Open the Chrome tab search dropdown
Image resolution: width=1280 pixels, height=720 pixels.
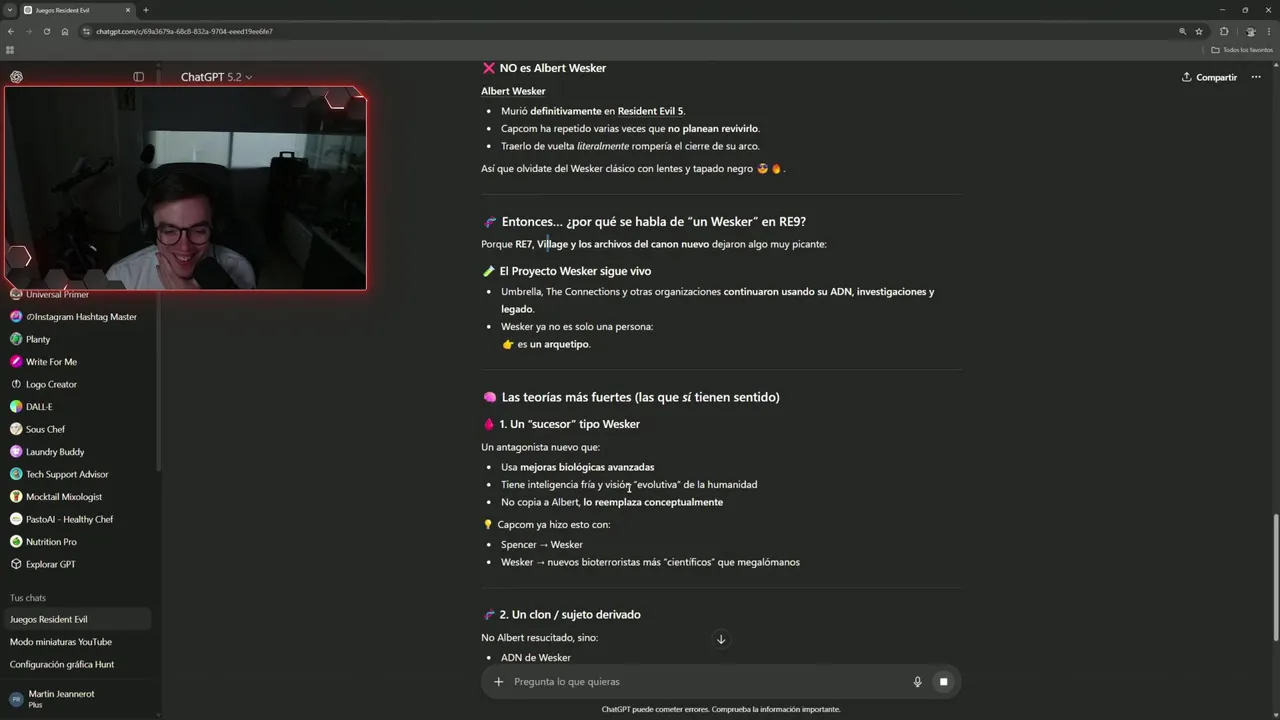(9, 10)
